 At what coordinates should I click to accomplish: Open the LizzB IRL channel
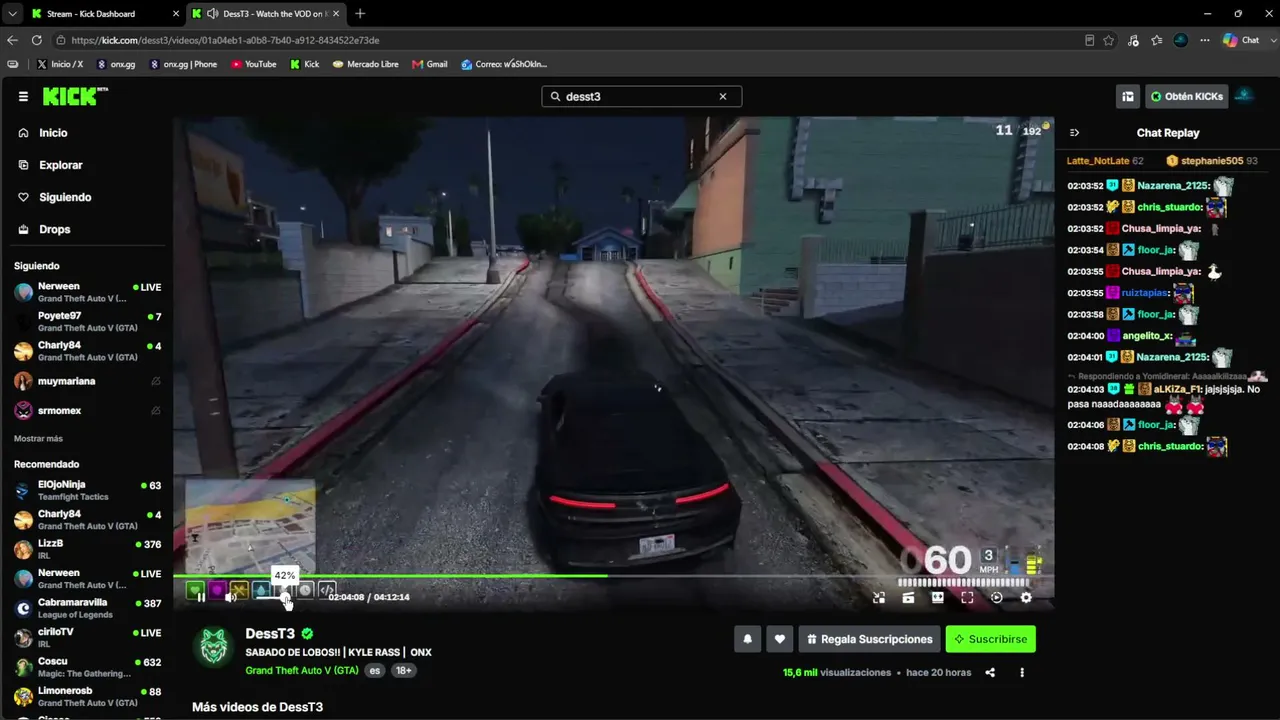88,549
